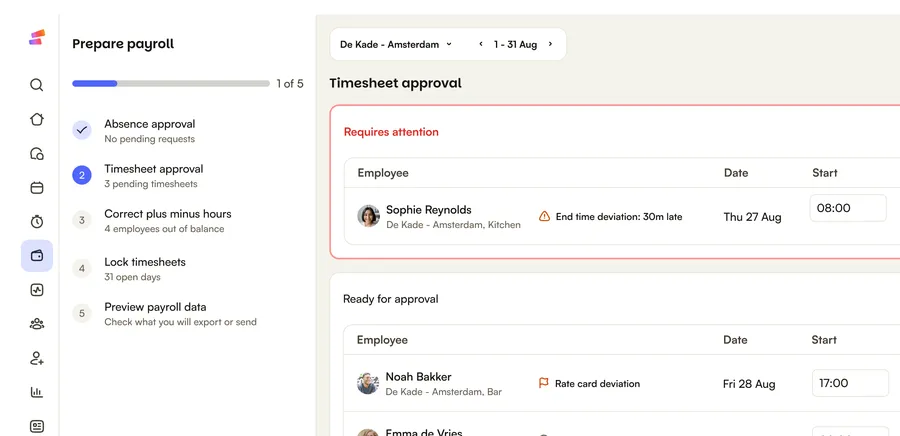The height and width of the screenshot is (436, 900).
Task: Click the 'Rate card deviation' text
Action: [x=597, y=384]
